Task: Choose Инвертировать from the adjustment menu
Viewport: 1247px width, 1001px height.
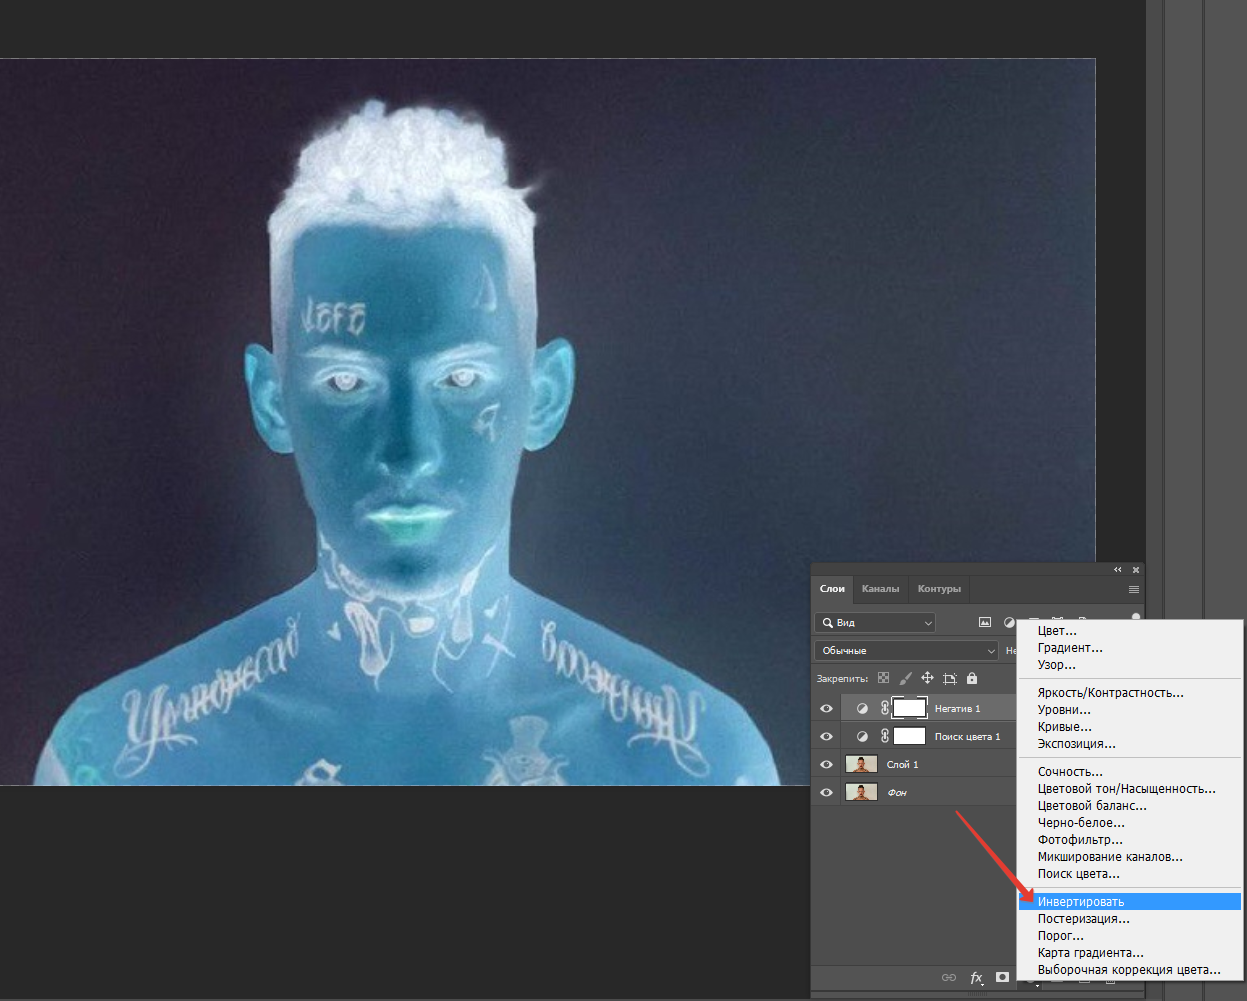Action: point(1081,901)
